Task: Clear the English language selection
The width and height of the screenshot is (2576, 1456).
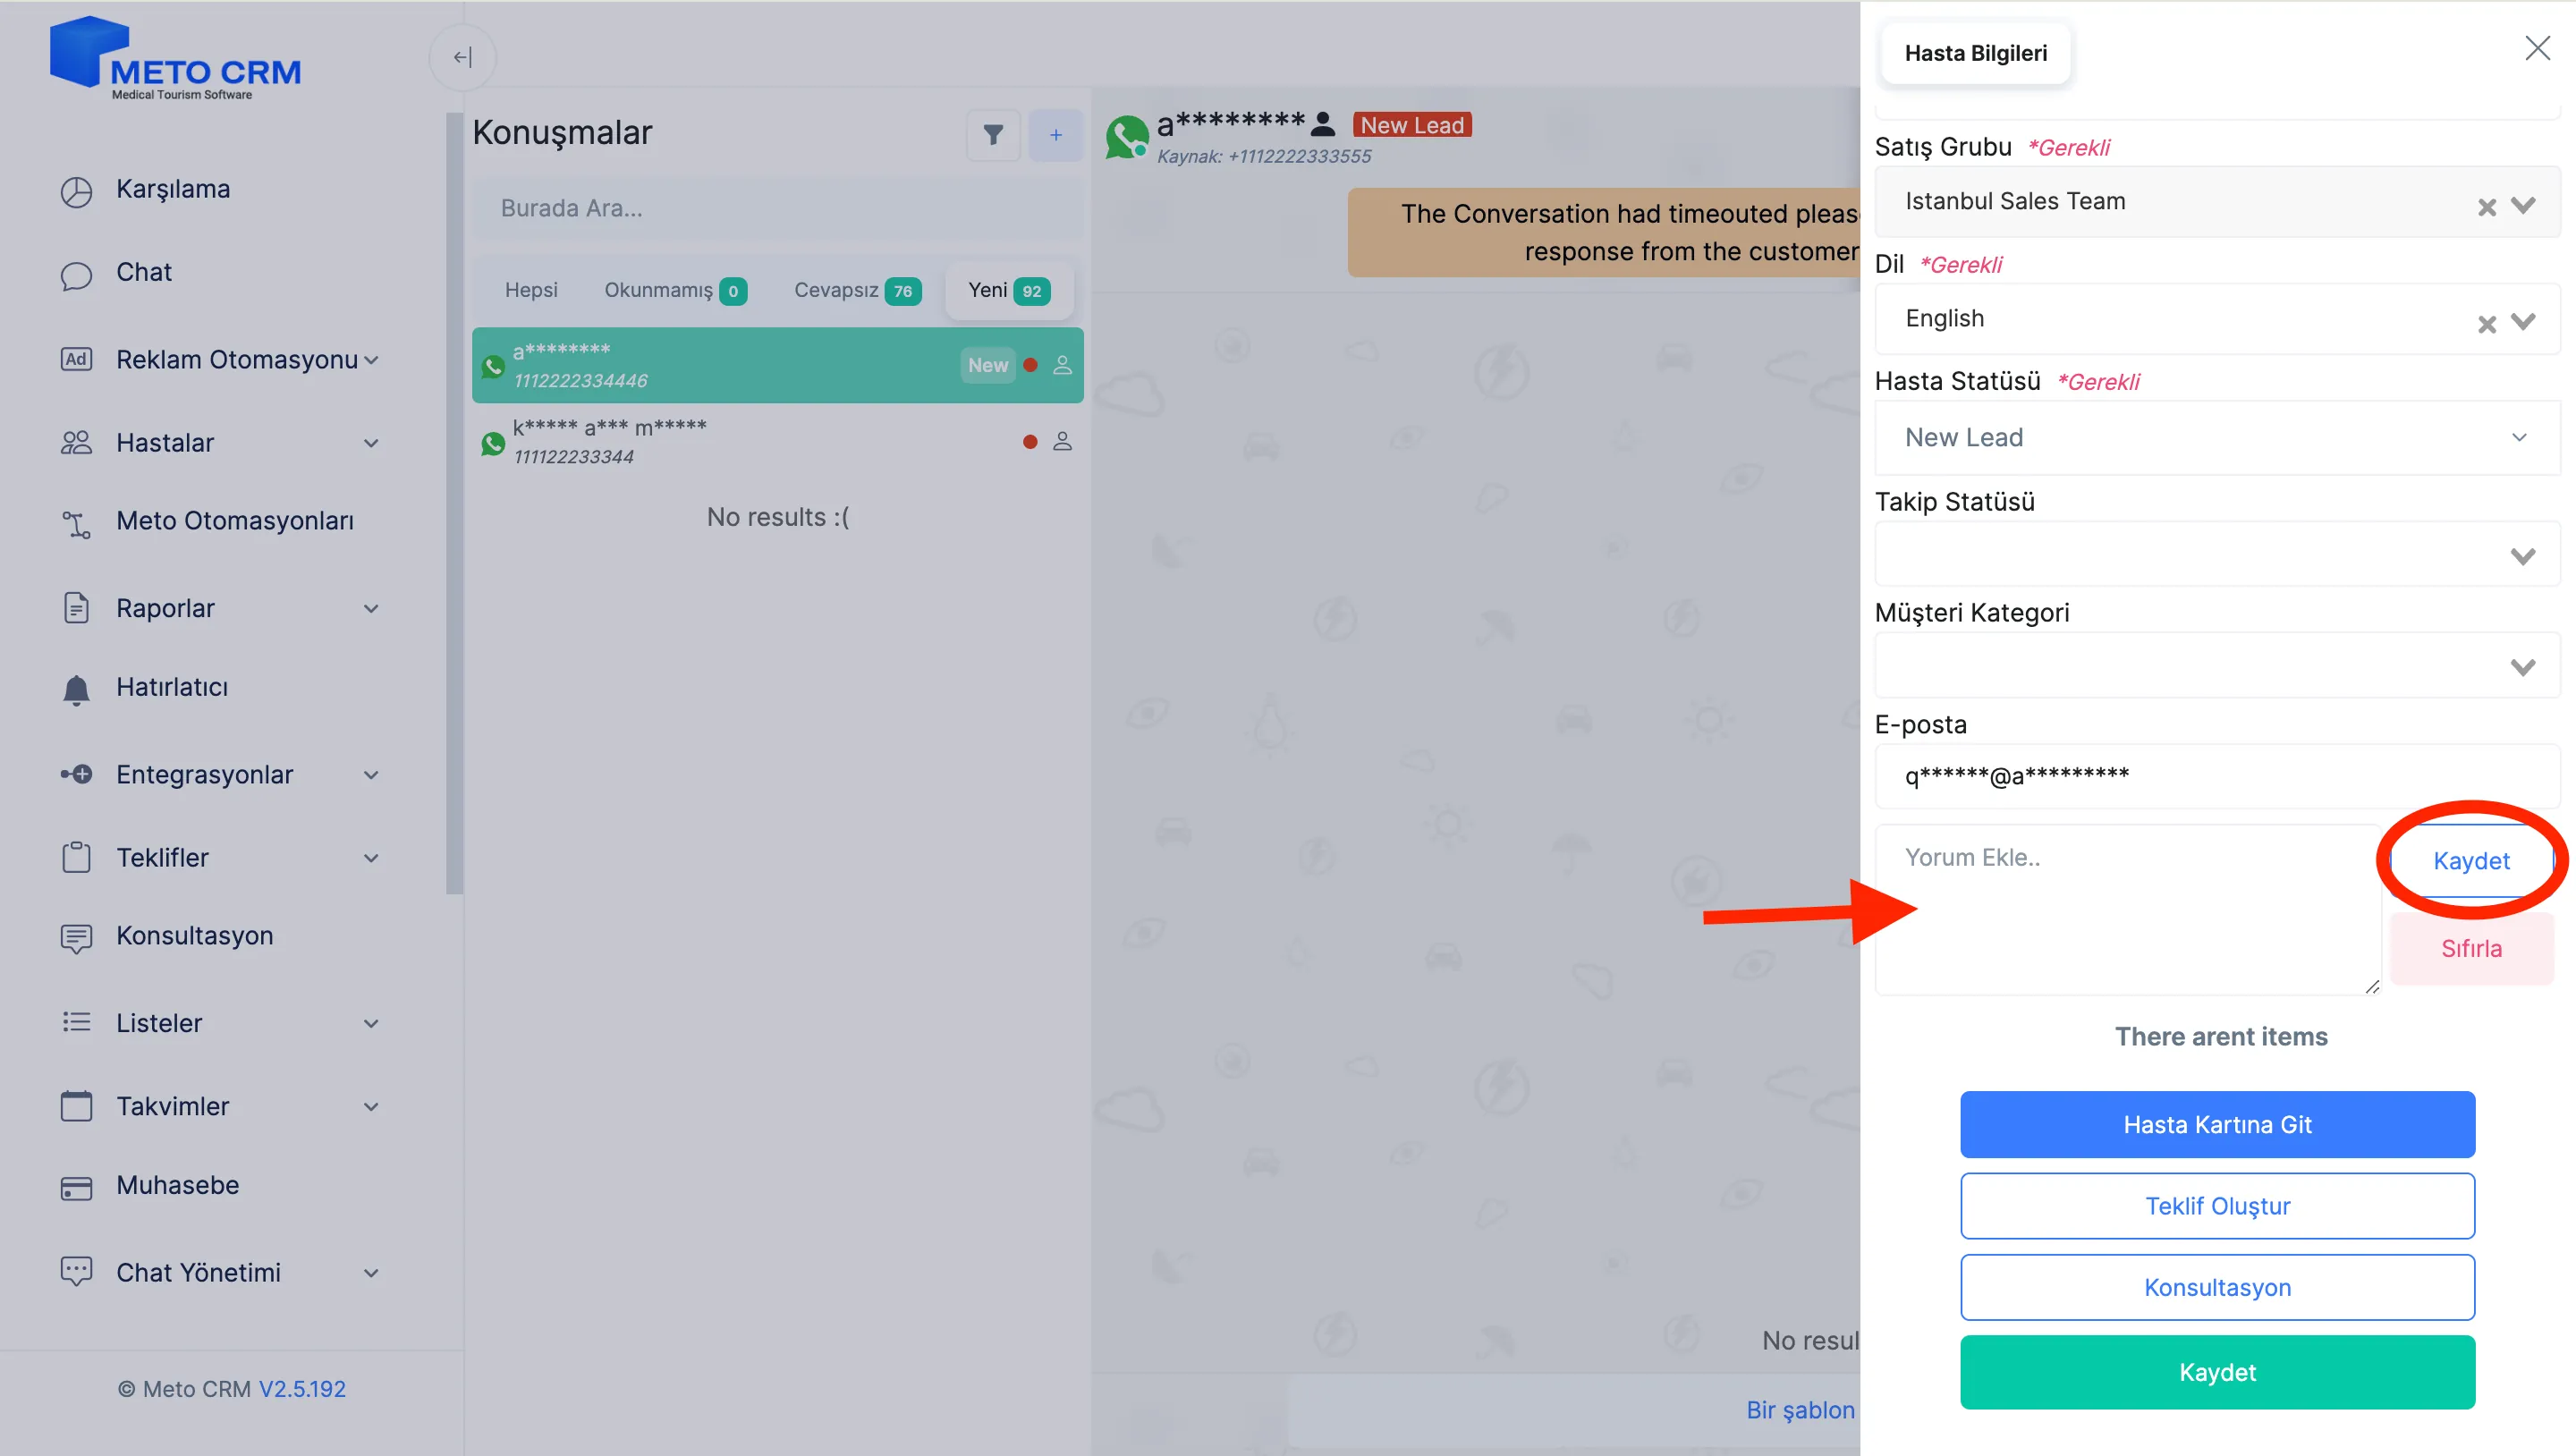Action: click(2486, 323)
